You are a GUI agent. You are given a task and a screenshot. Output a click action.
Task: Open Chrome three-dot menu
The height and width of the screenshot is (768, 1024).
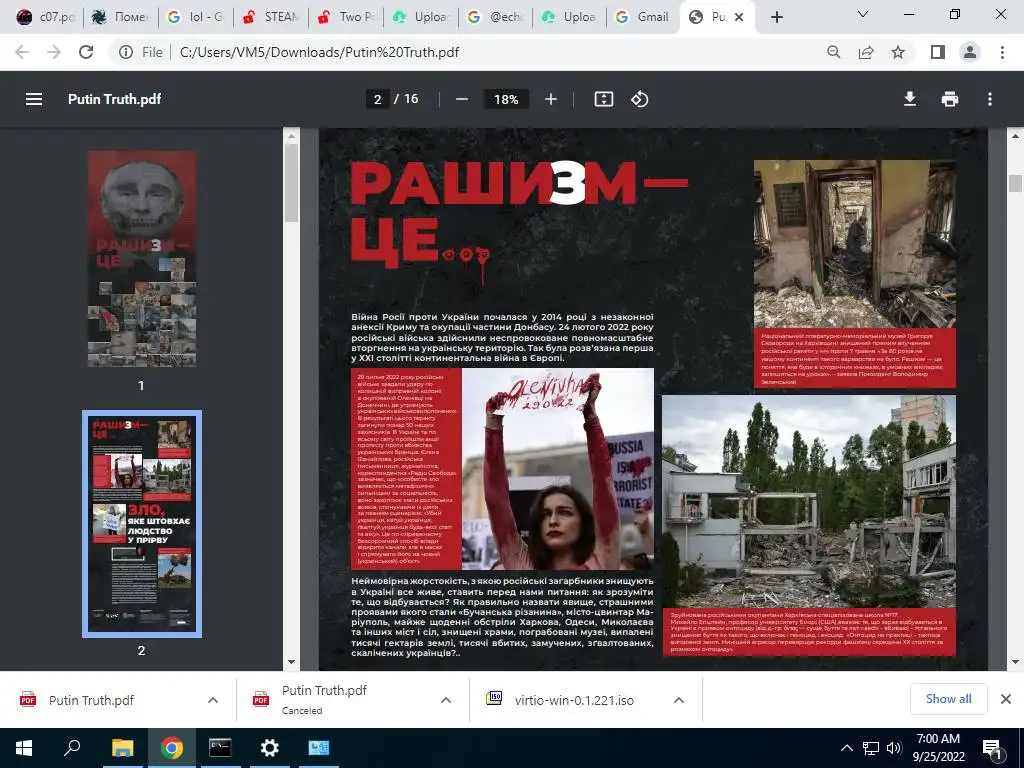[1002, 52]
